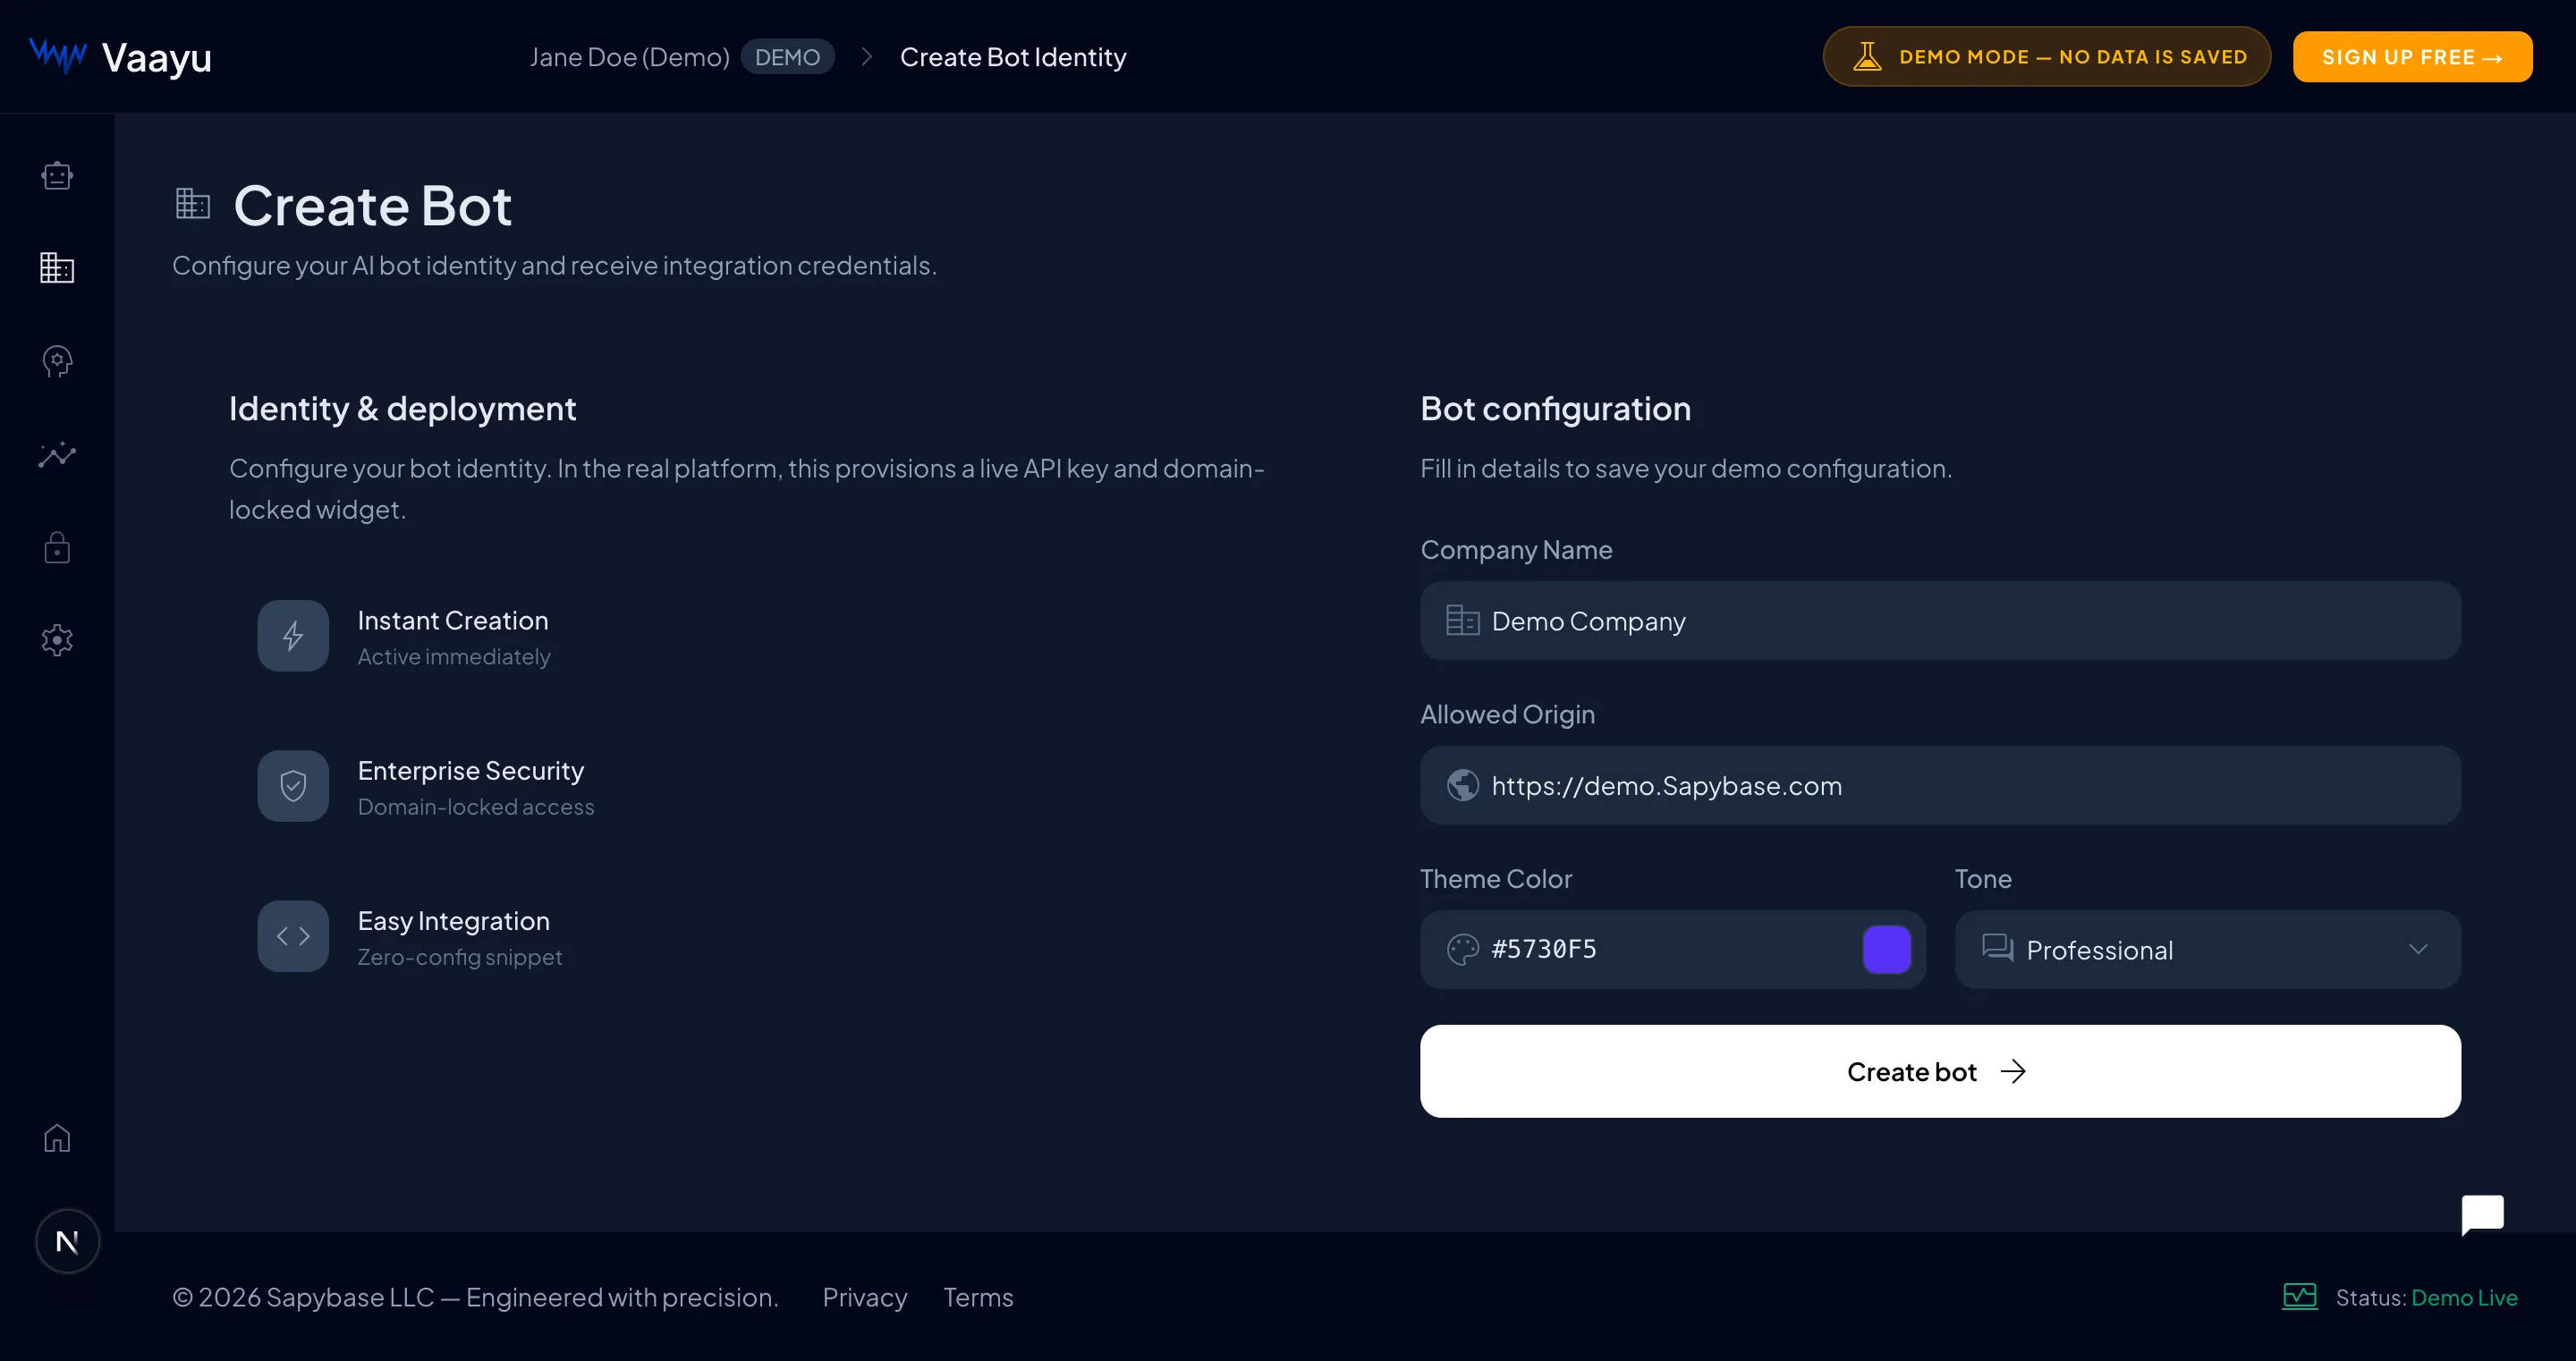This screenshot has height=1361, width=2576.
Task: Open the settings gear sidebar icon
Action: [x=57, y=640]
